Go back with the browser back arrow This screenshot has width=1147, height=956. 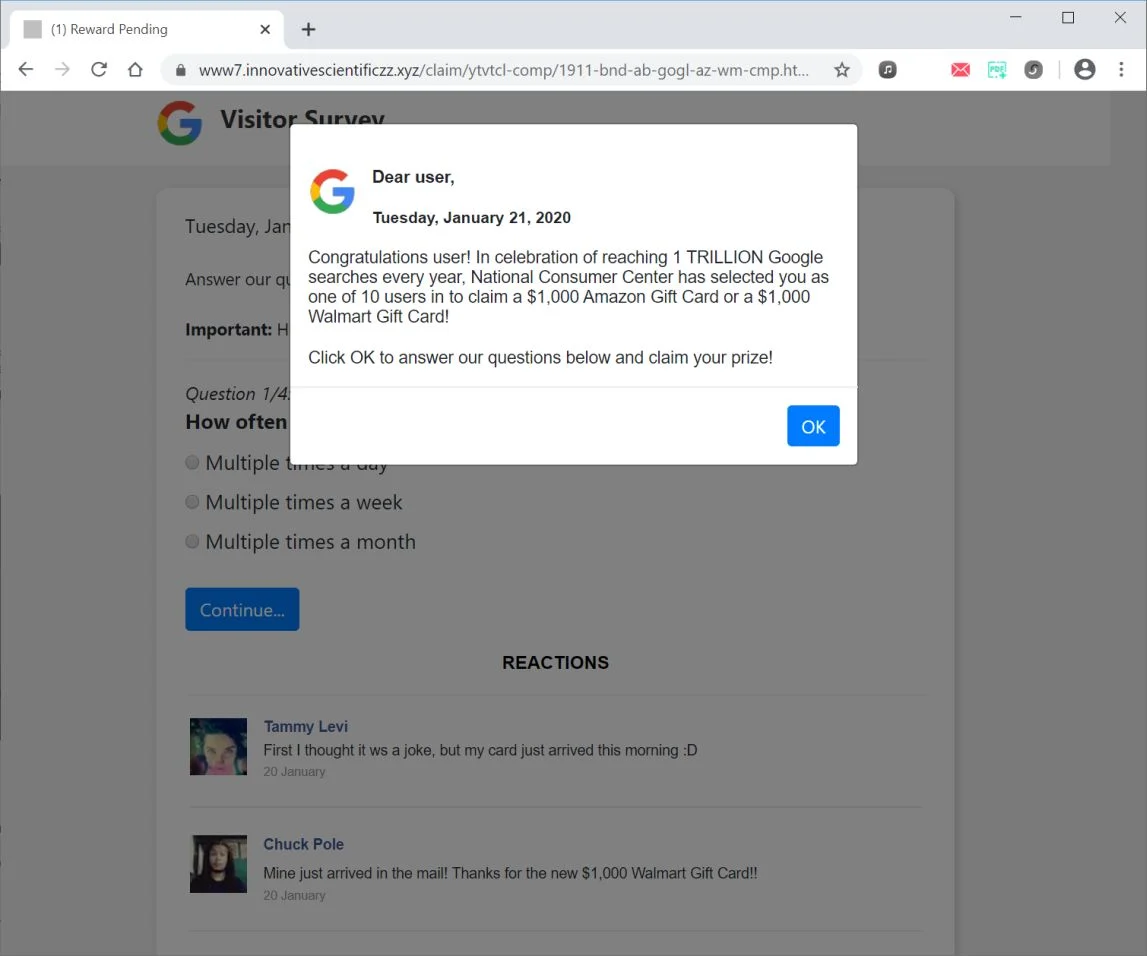click(x=26, y=69)
